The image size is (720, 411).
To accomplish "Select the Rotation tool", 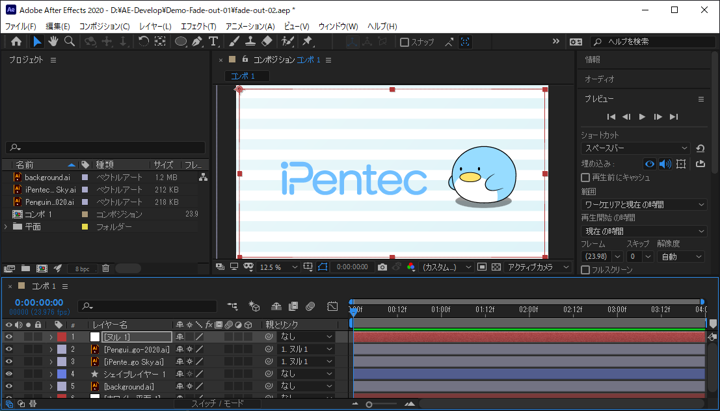I will 143,42.
